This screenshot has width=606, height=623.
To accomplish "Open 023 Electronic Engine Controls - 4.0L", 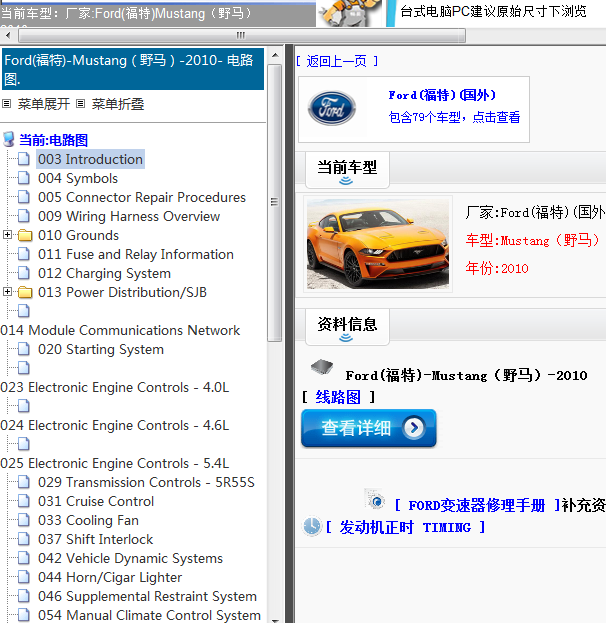I will click(115, 387).
